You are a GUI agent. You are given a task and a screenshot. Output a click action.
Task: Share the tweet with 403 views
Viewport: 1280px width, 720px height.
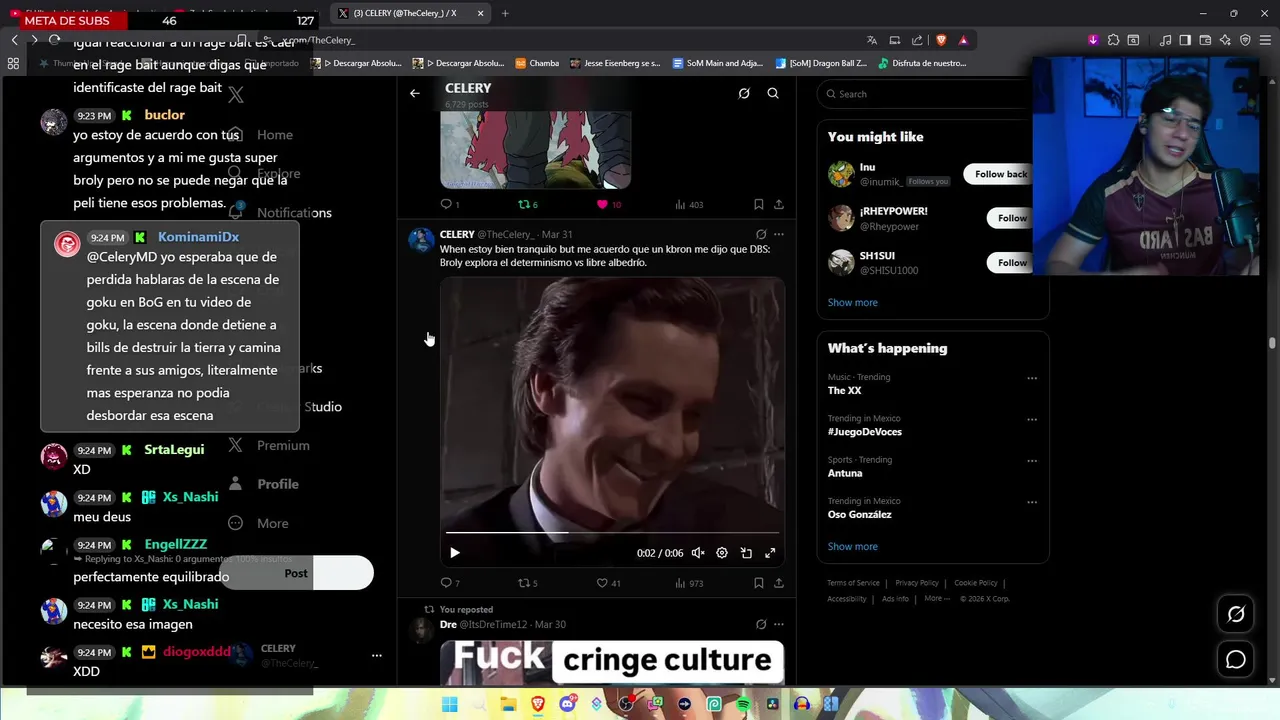point(779,204)
